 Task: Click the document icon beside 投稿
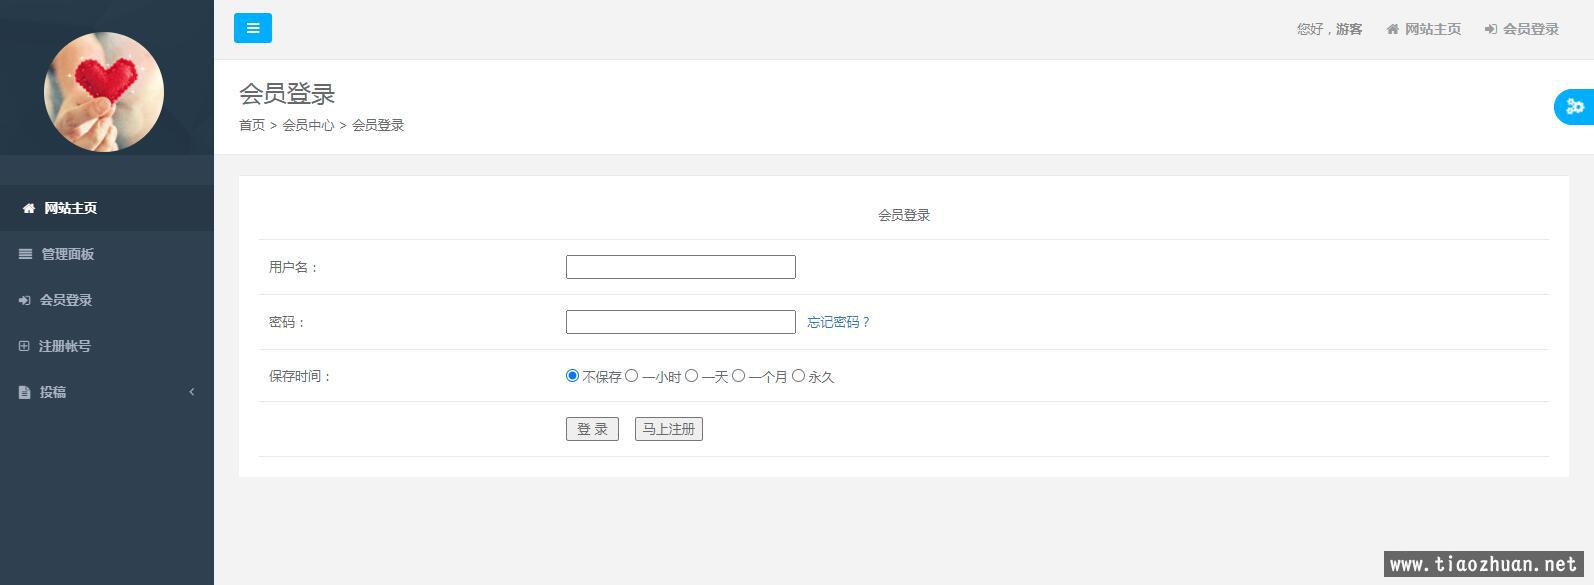click(25, 392)
